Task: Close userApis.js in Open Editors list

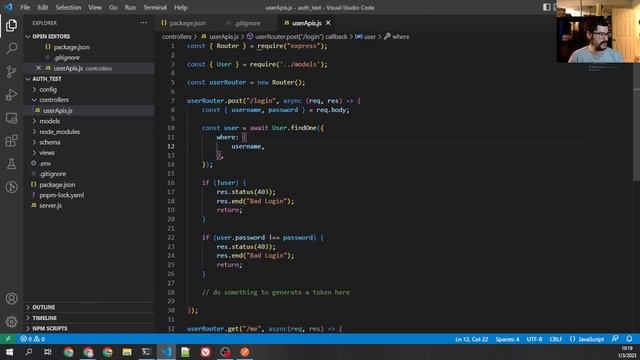Action: tap(38, 68)
